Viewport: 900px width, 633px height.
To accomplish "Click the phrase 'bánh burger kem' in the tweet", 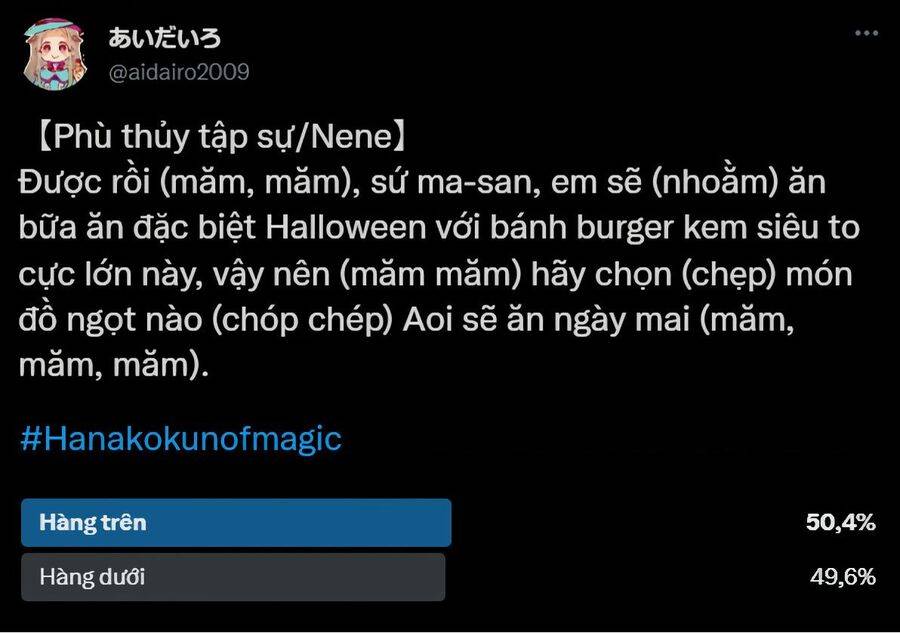I will click(618, 228).
